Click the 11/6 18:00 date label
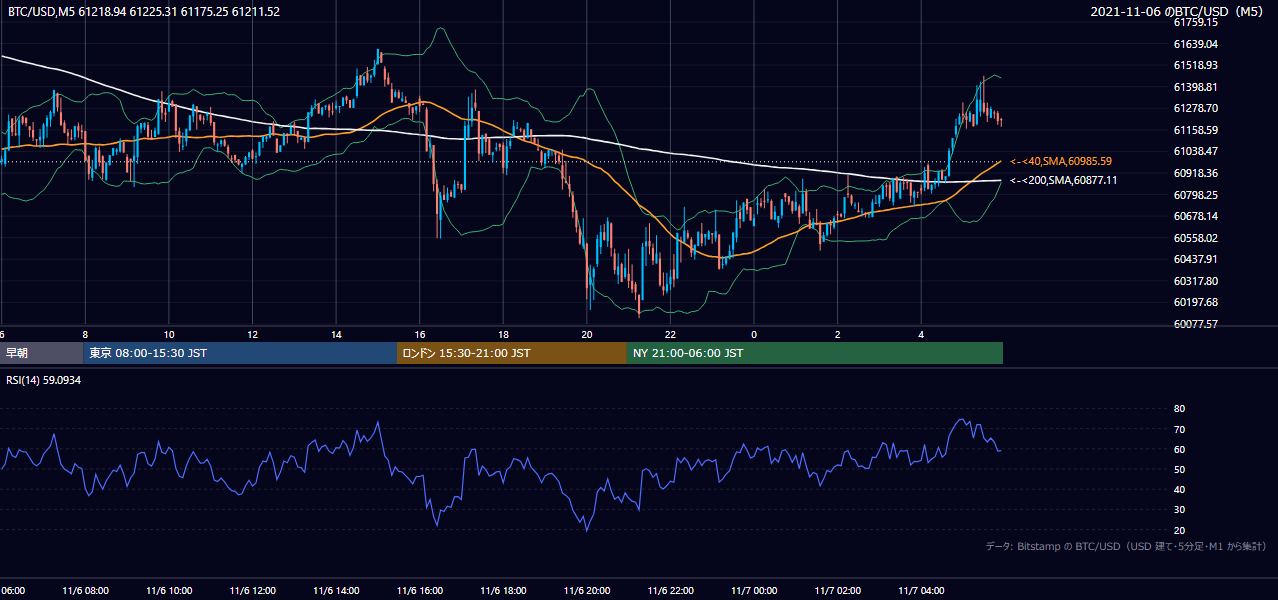This screenshot has height=600, width=1278. pyautogui.click(x=503, y=591)
